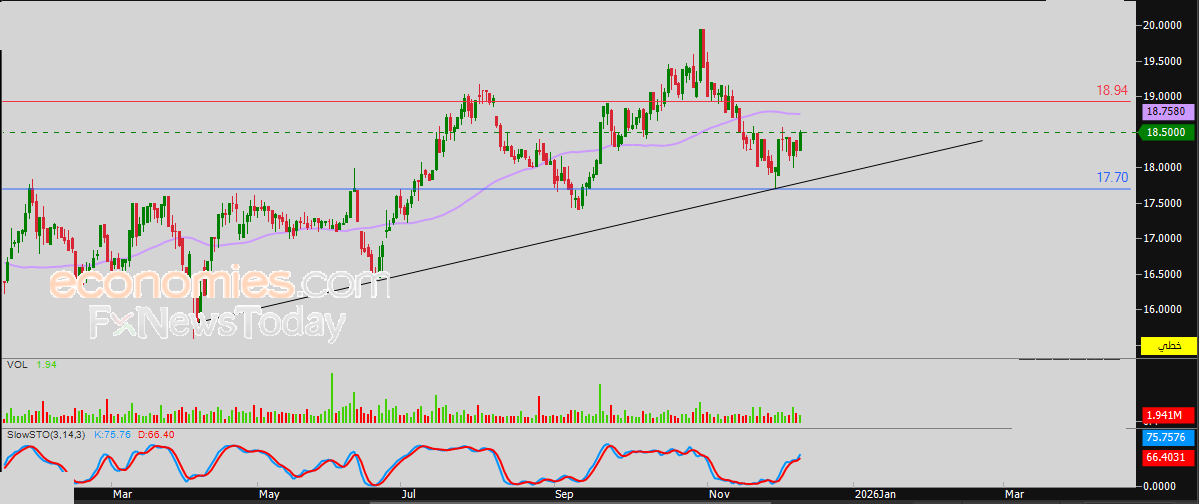The image size is (1199, 504).
Task: Click the 2026Jan date on time axis
Action: (x=874, y=494)
